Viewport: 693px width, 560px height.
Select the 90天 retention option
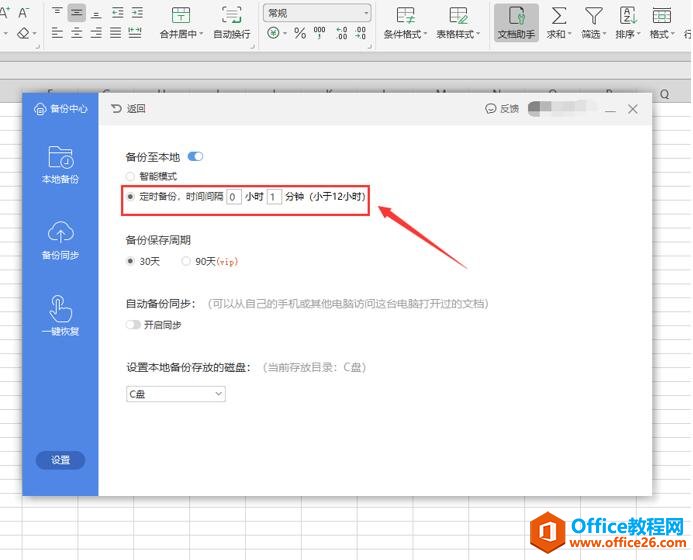click(x=186, y=261)
